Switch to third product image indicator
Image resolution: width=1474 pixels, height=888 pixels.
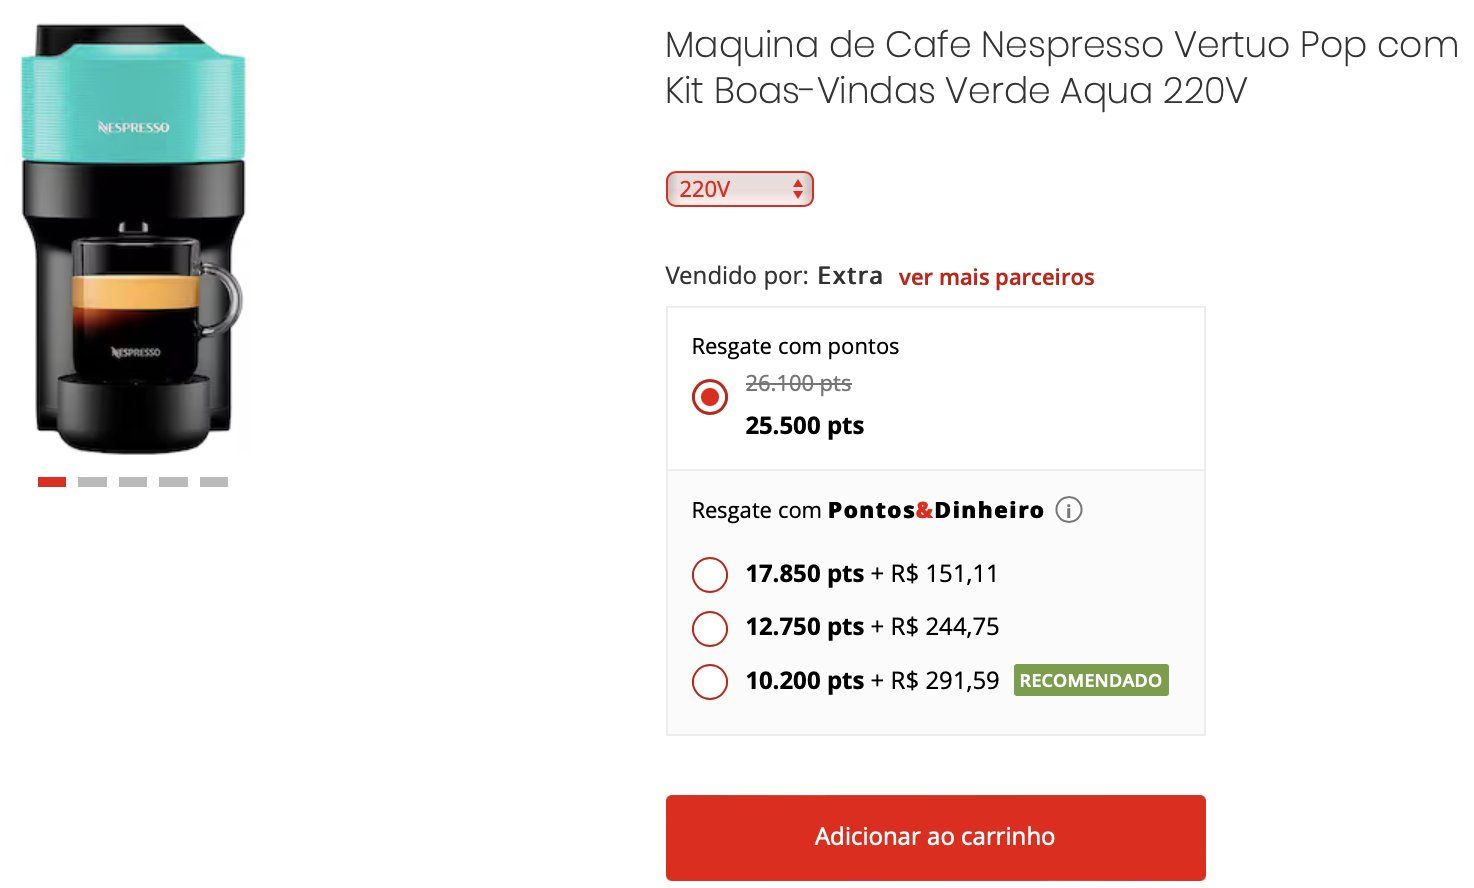pos(133,482)
